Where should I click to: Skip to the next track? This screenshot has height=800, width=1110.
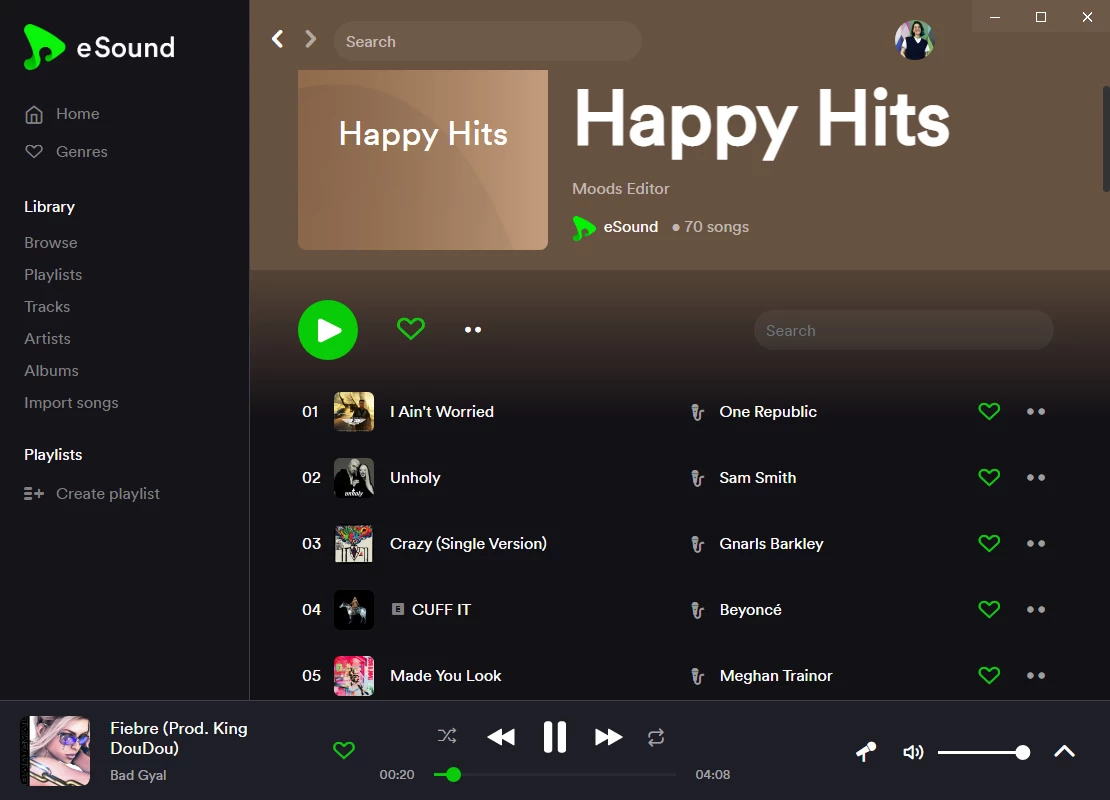click(x=608, y=737)
